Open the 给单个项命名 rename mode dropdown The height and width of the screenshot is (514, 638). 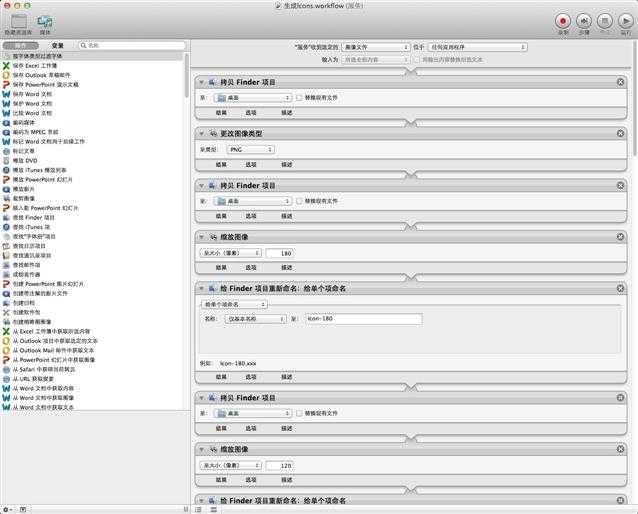tap(234, 304)
